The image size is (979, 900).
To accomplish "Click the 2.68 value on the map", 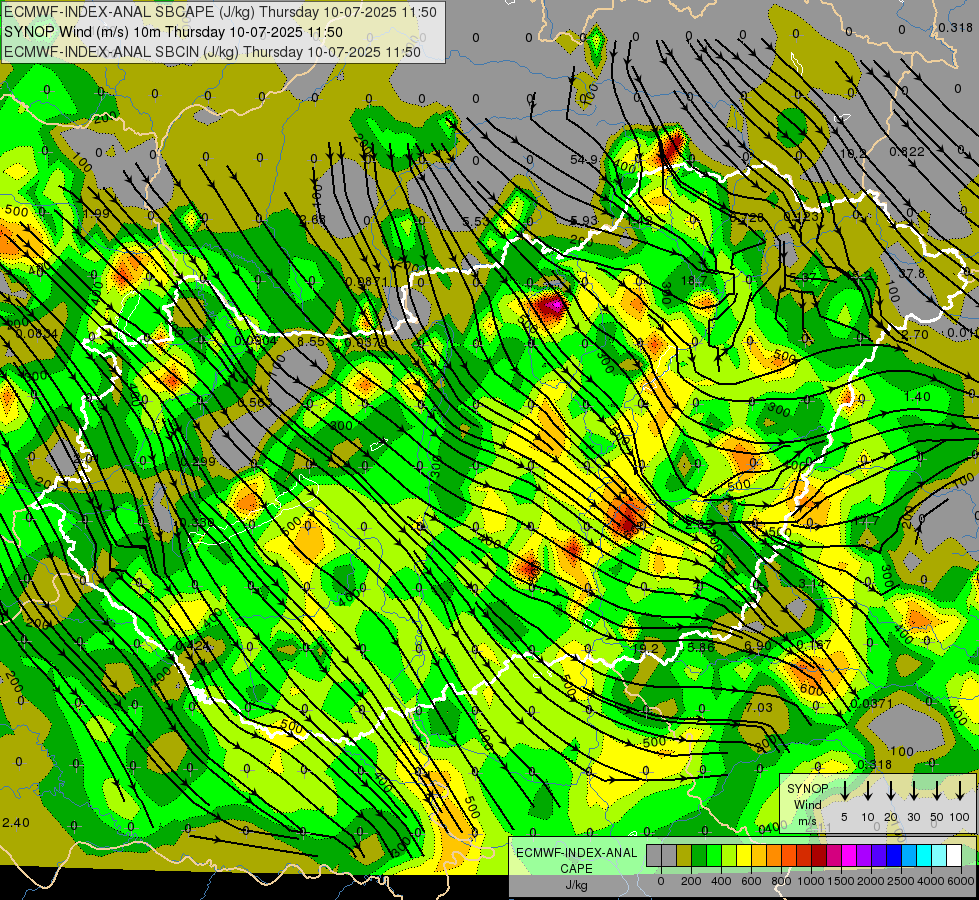I will [x=313, y=219].
